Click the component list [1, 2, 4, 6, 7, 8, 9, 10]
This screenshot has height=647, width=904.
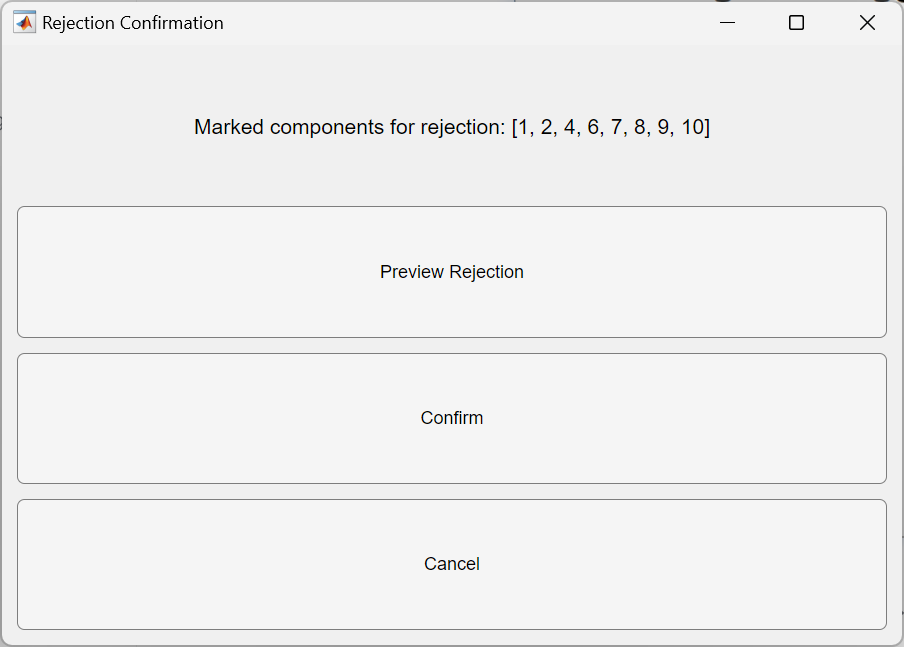[x=611, y=127]
